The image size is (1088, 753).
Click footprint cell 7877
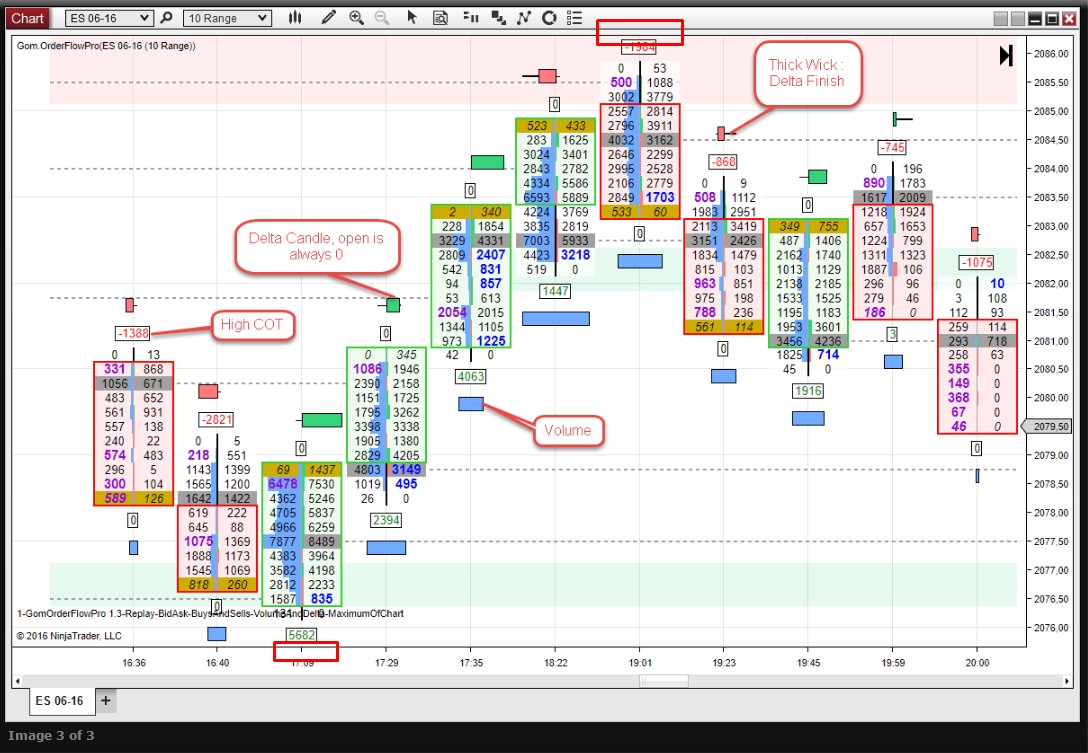click(x=282, y=541)
